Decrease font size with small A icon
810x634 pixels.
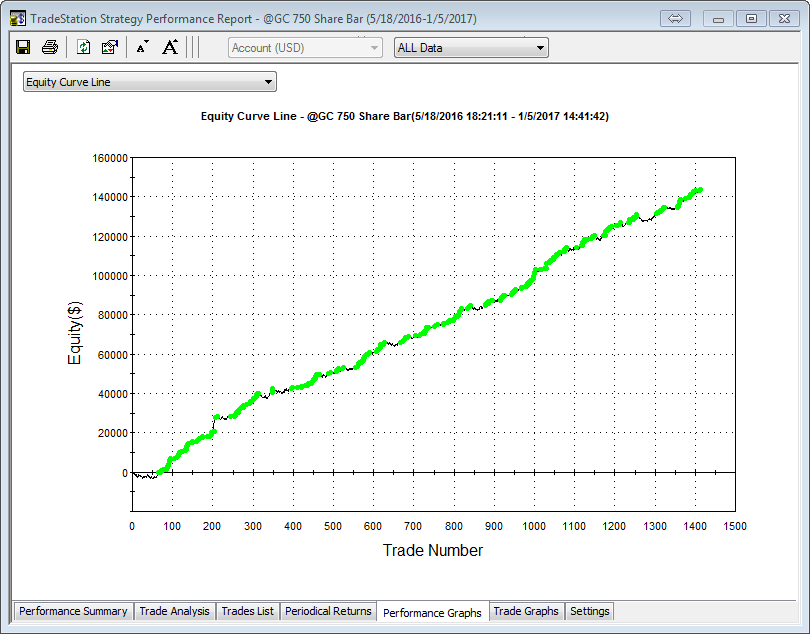(x=142, y=47)
